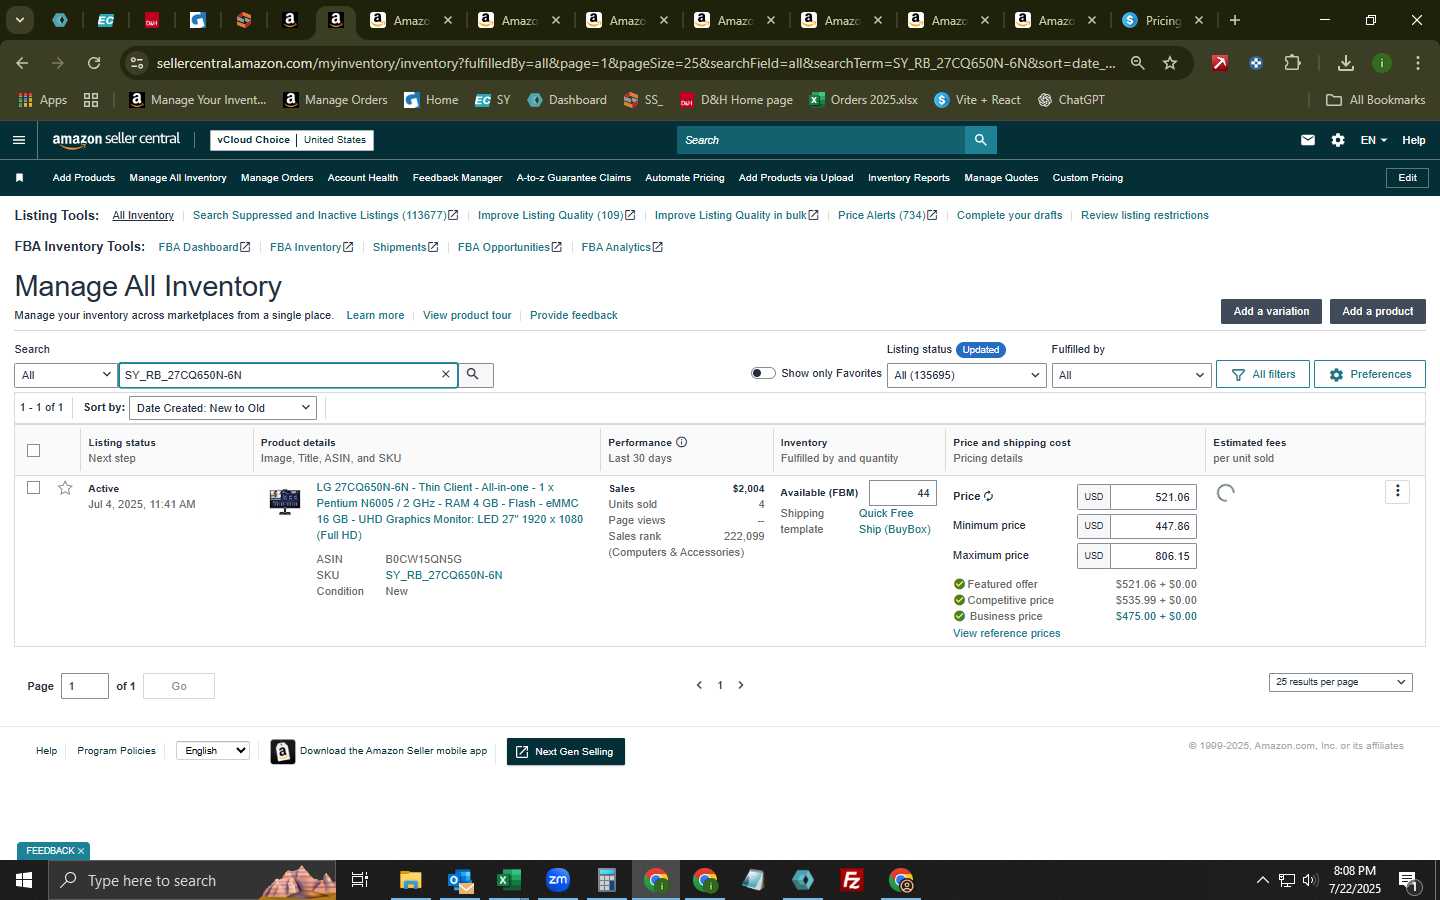
Task: Check the LG 27CQ650N-6N row checkbox
Action: coord(33,488)
